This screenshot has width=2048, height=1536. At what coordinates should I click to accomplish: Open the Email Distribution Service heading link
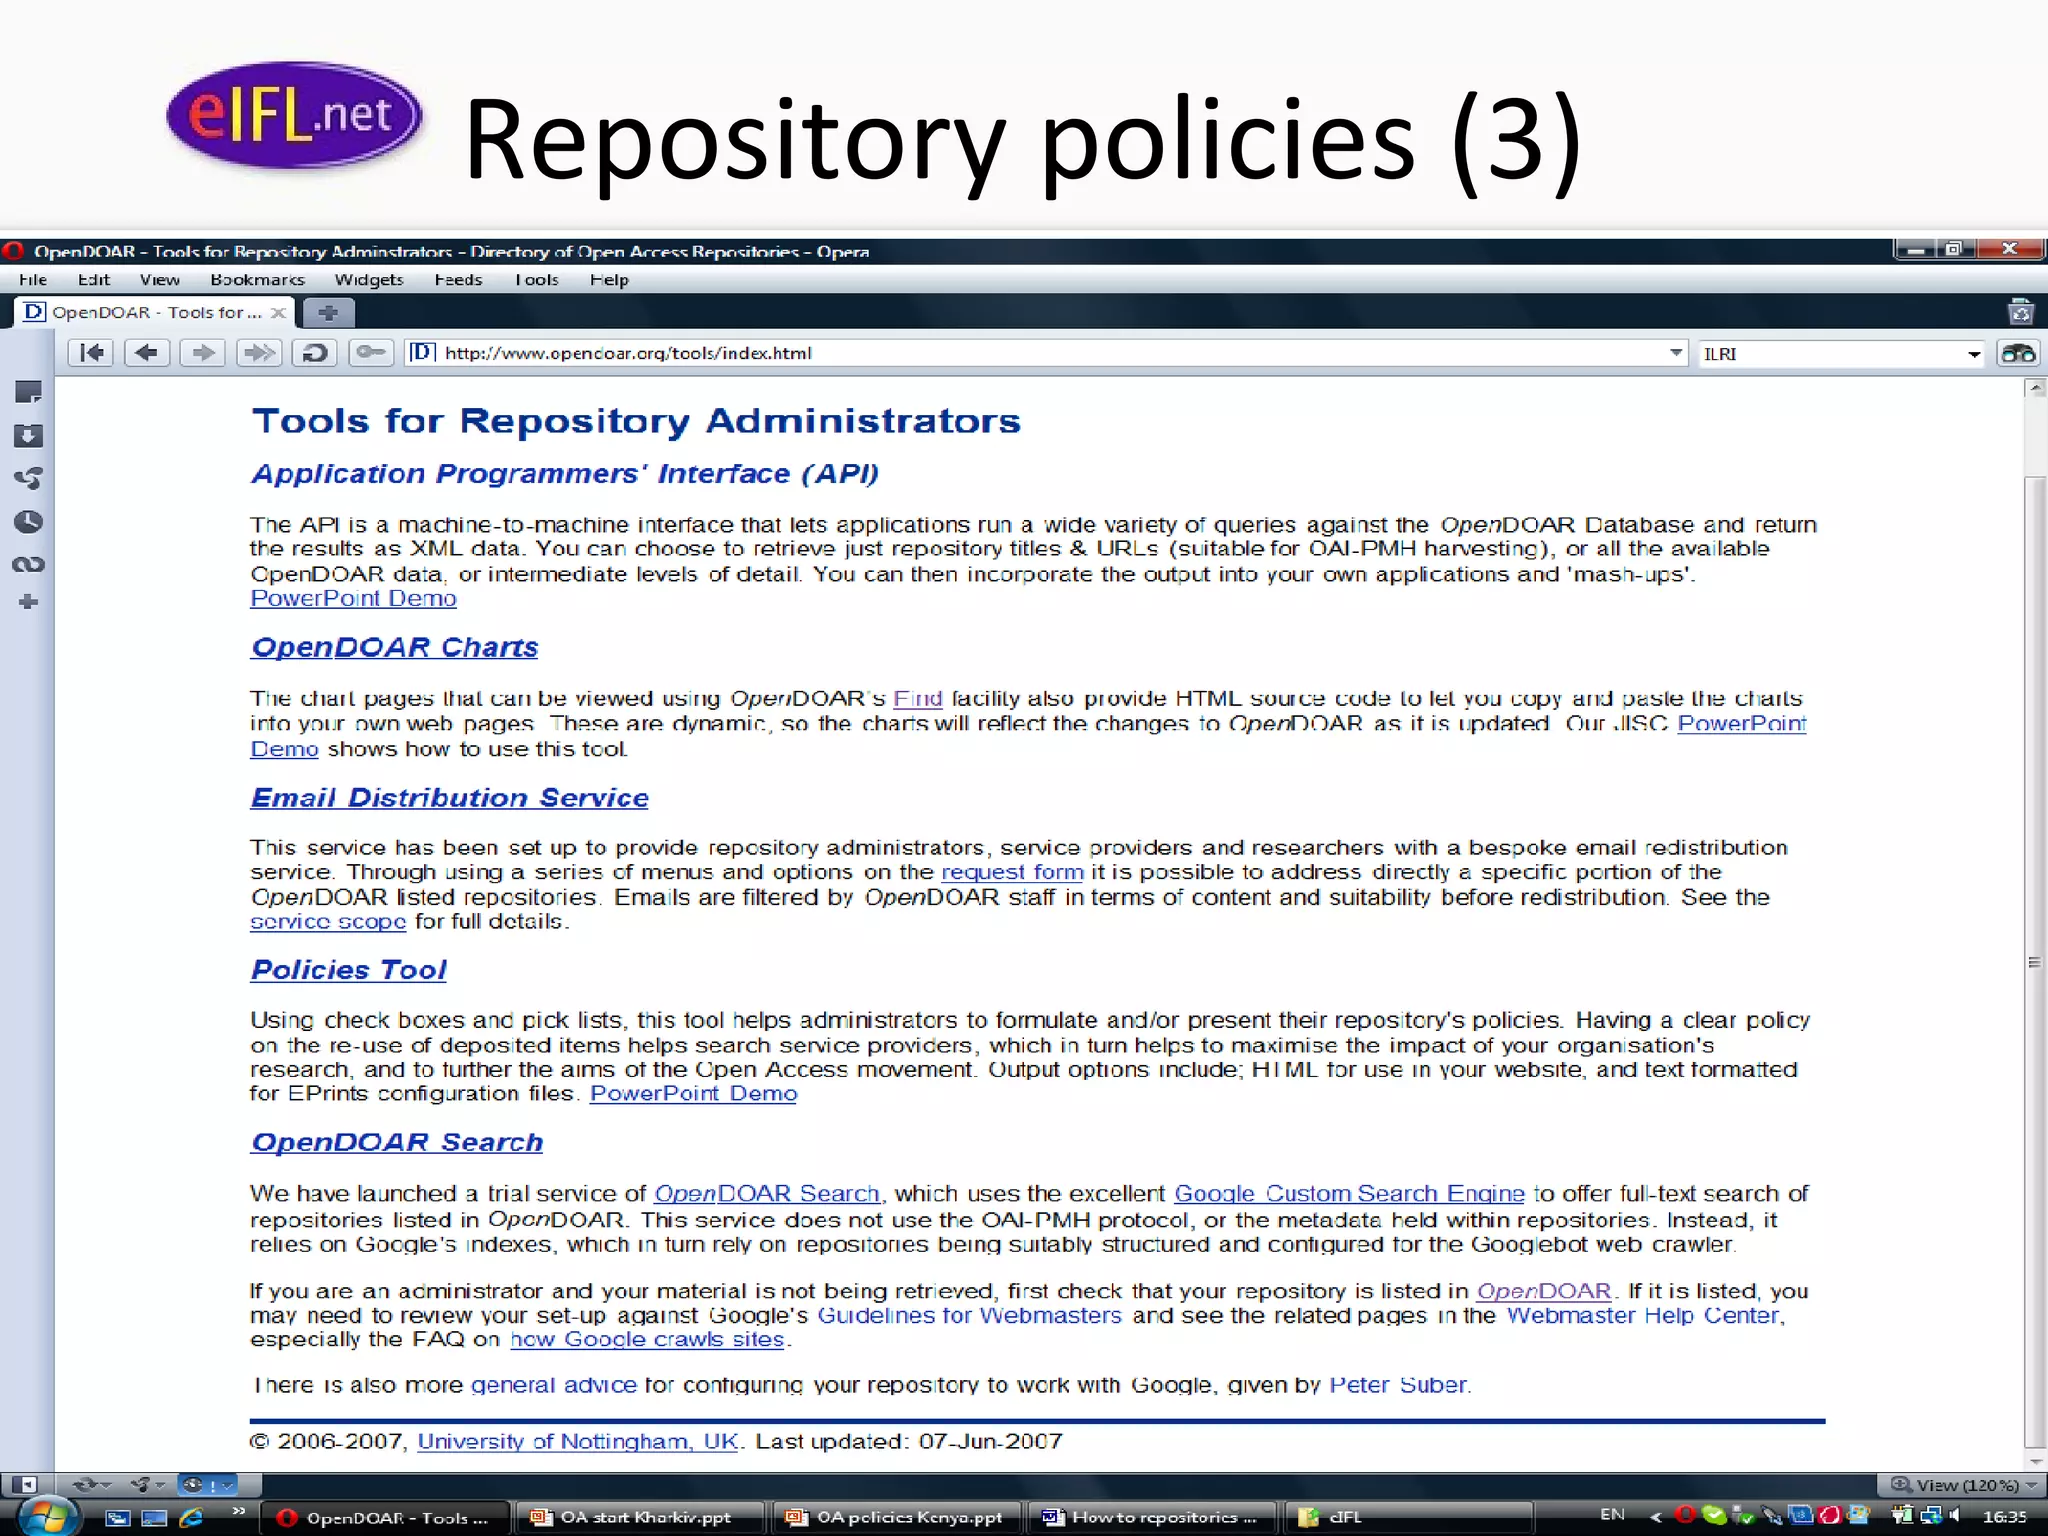pos(449,797)
